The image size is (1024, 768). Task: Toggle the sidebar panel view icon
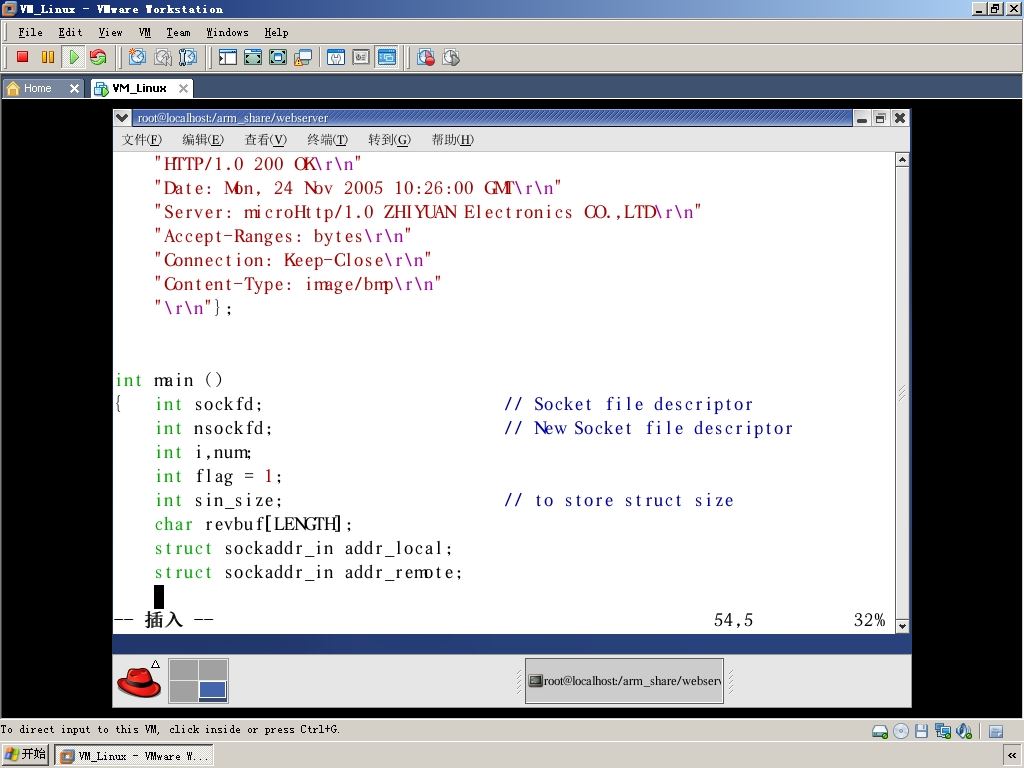(227, 57)
